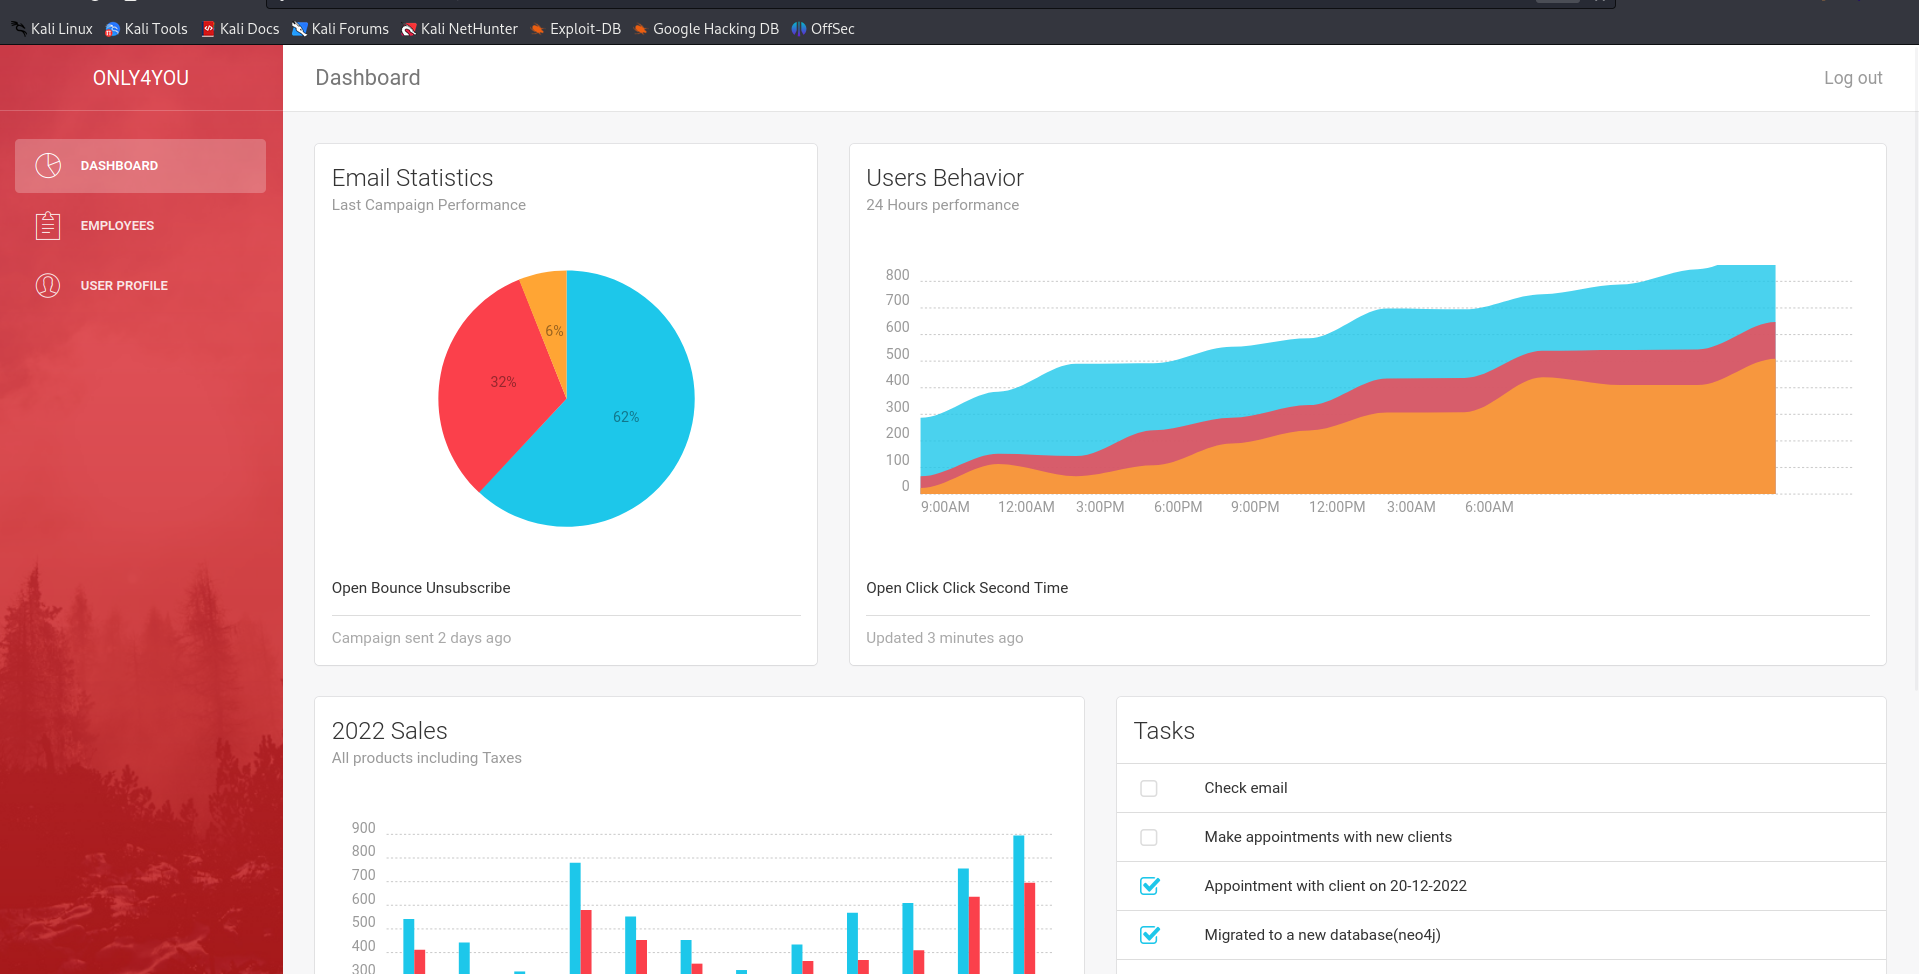The image size is (1919, 974).
Task: Go to the EMPLOYEES menu item
Action: pos(140,226)
